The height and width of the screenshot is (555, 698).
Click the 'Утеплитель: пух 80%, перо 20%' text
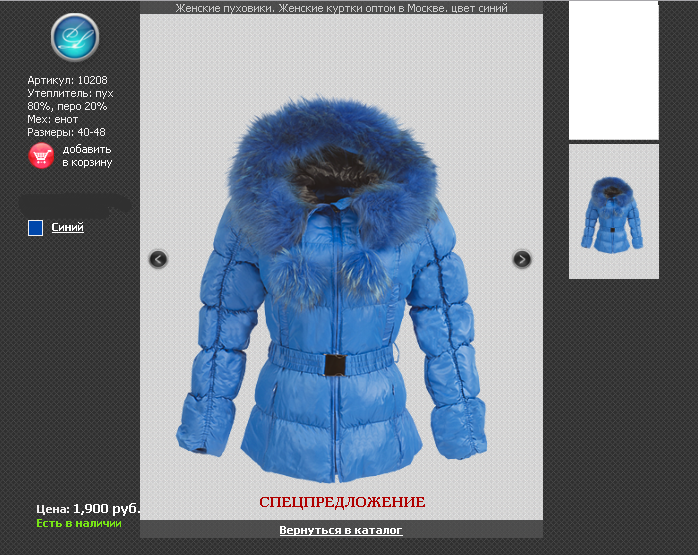(x=70, y=100)
